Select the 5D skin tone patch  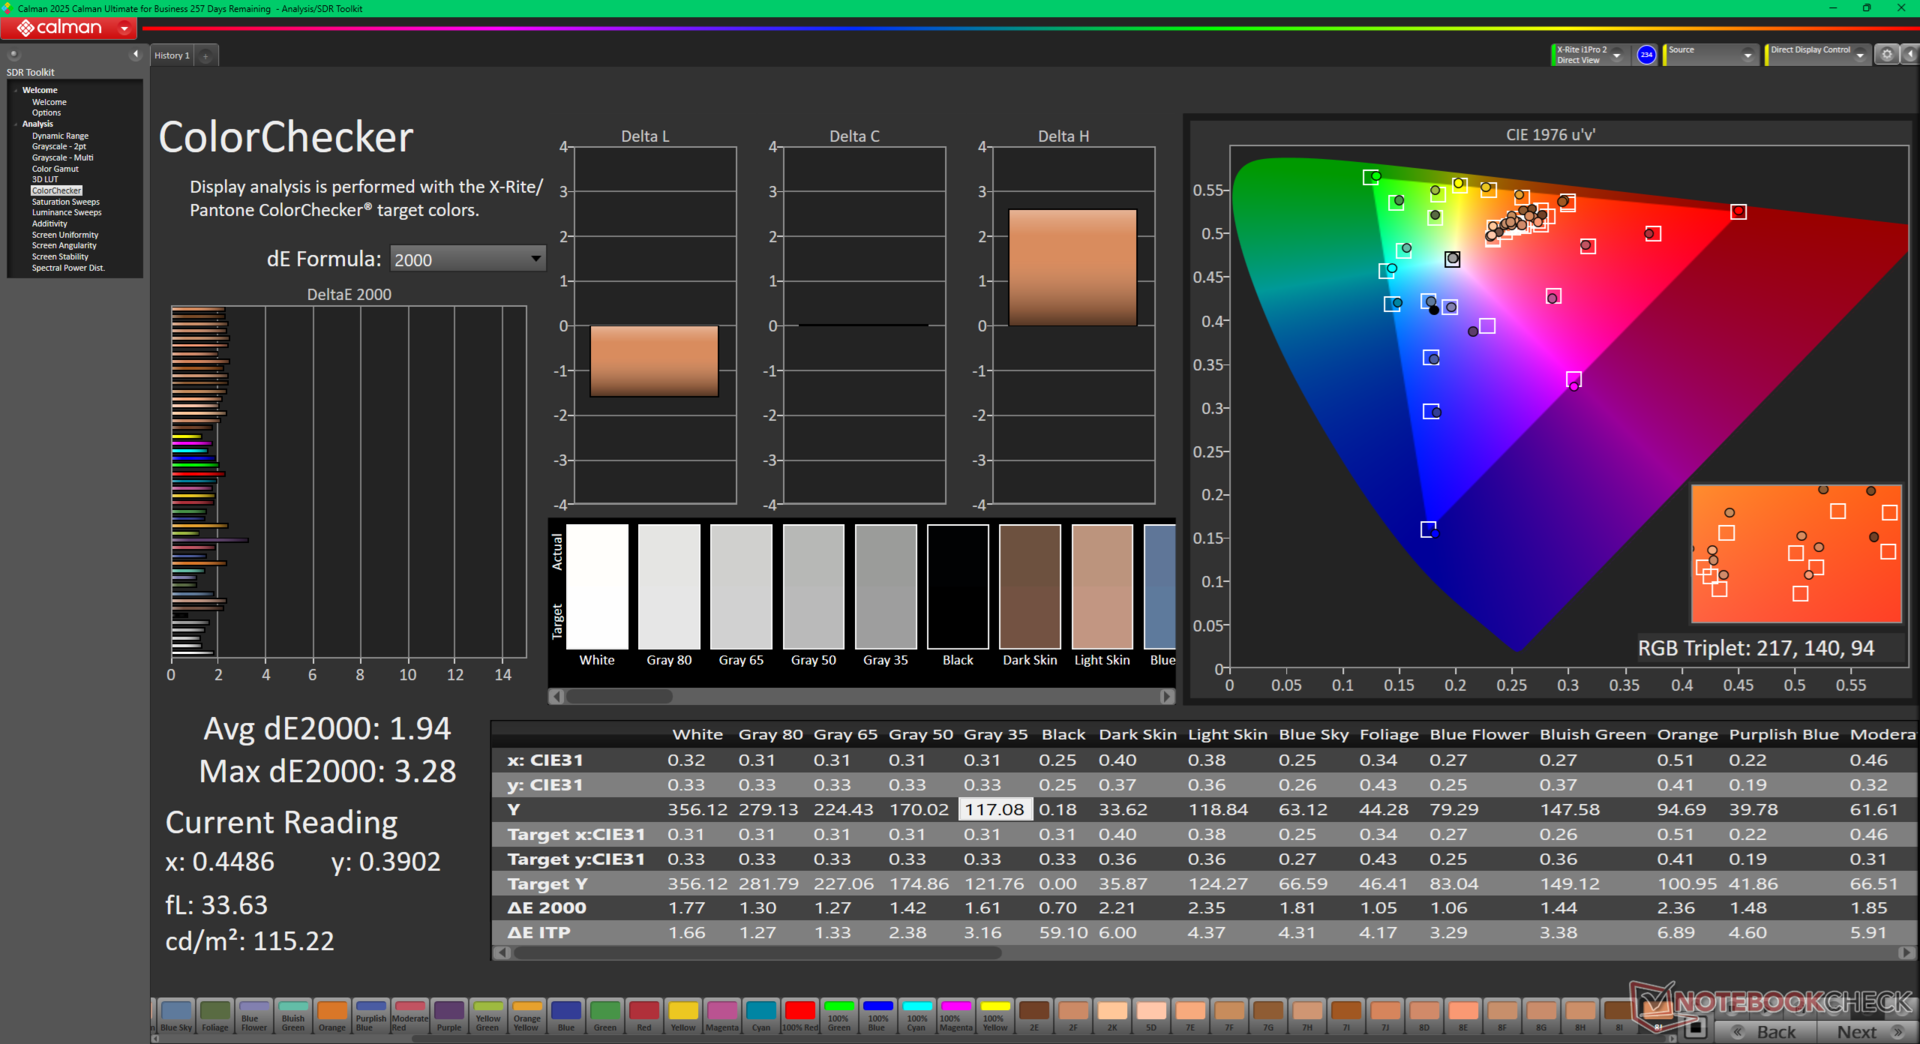[1151, 1016]
